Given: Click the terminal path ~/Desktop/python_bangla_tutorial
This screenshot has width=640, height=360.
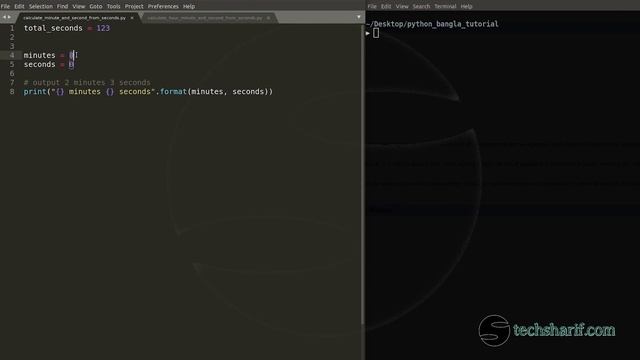Looking at the screenshot, I should click(432, 24).
